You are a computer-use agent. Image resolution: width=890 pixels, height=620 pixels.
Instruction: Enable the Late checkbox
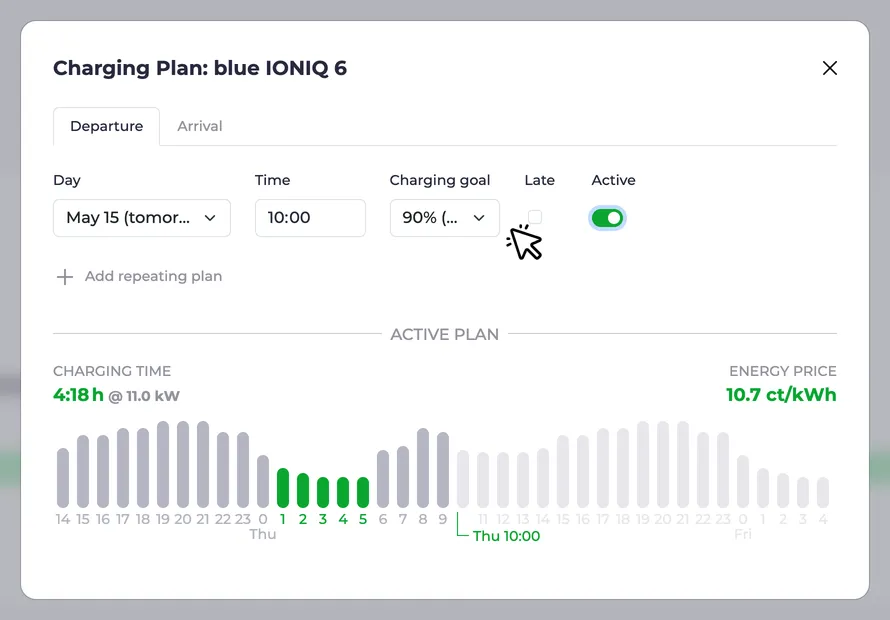point(535,217)
